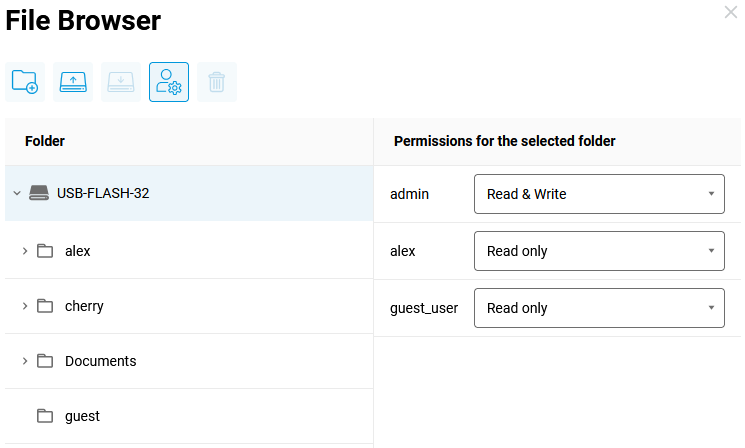The image size is (745, 448).
Task: Click the download from drive icon
Action: coord(121,82)
